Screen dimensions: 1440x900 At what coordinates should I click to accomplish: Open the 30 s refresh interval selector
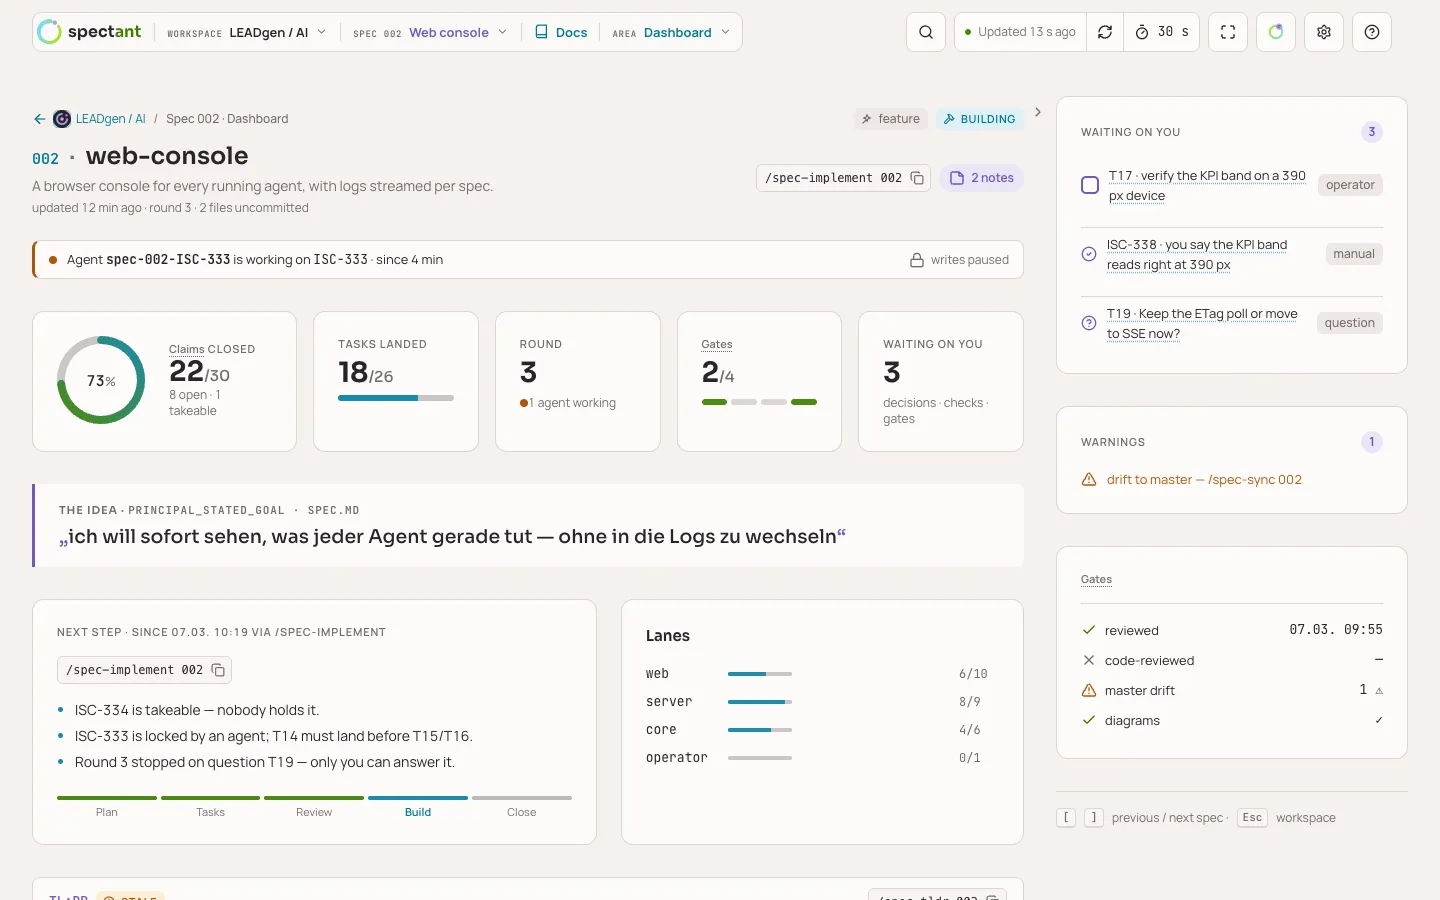[x=1162, y=32]
